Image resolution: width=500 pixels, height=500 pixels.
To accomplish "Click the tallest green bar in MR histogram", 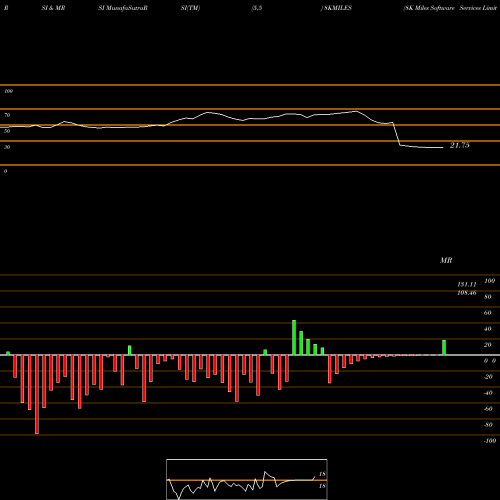I will [294, 338].
